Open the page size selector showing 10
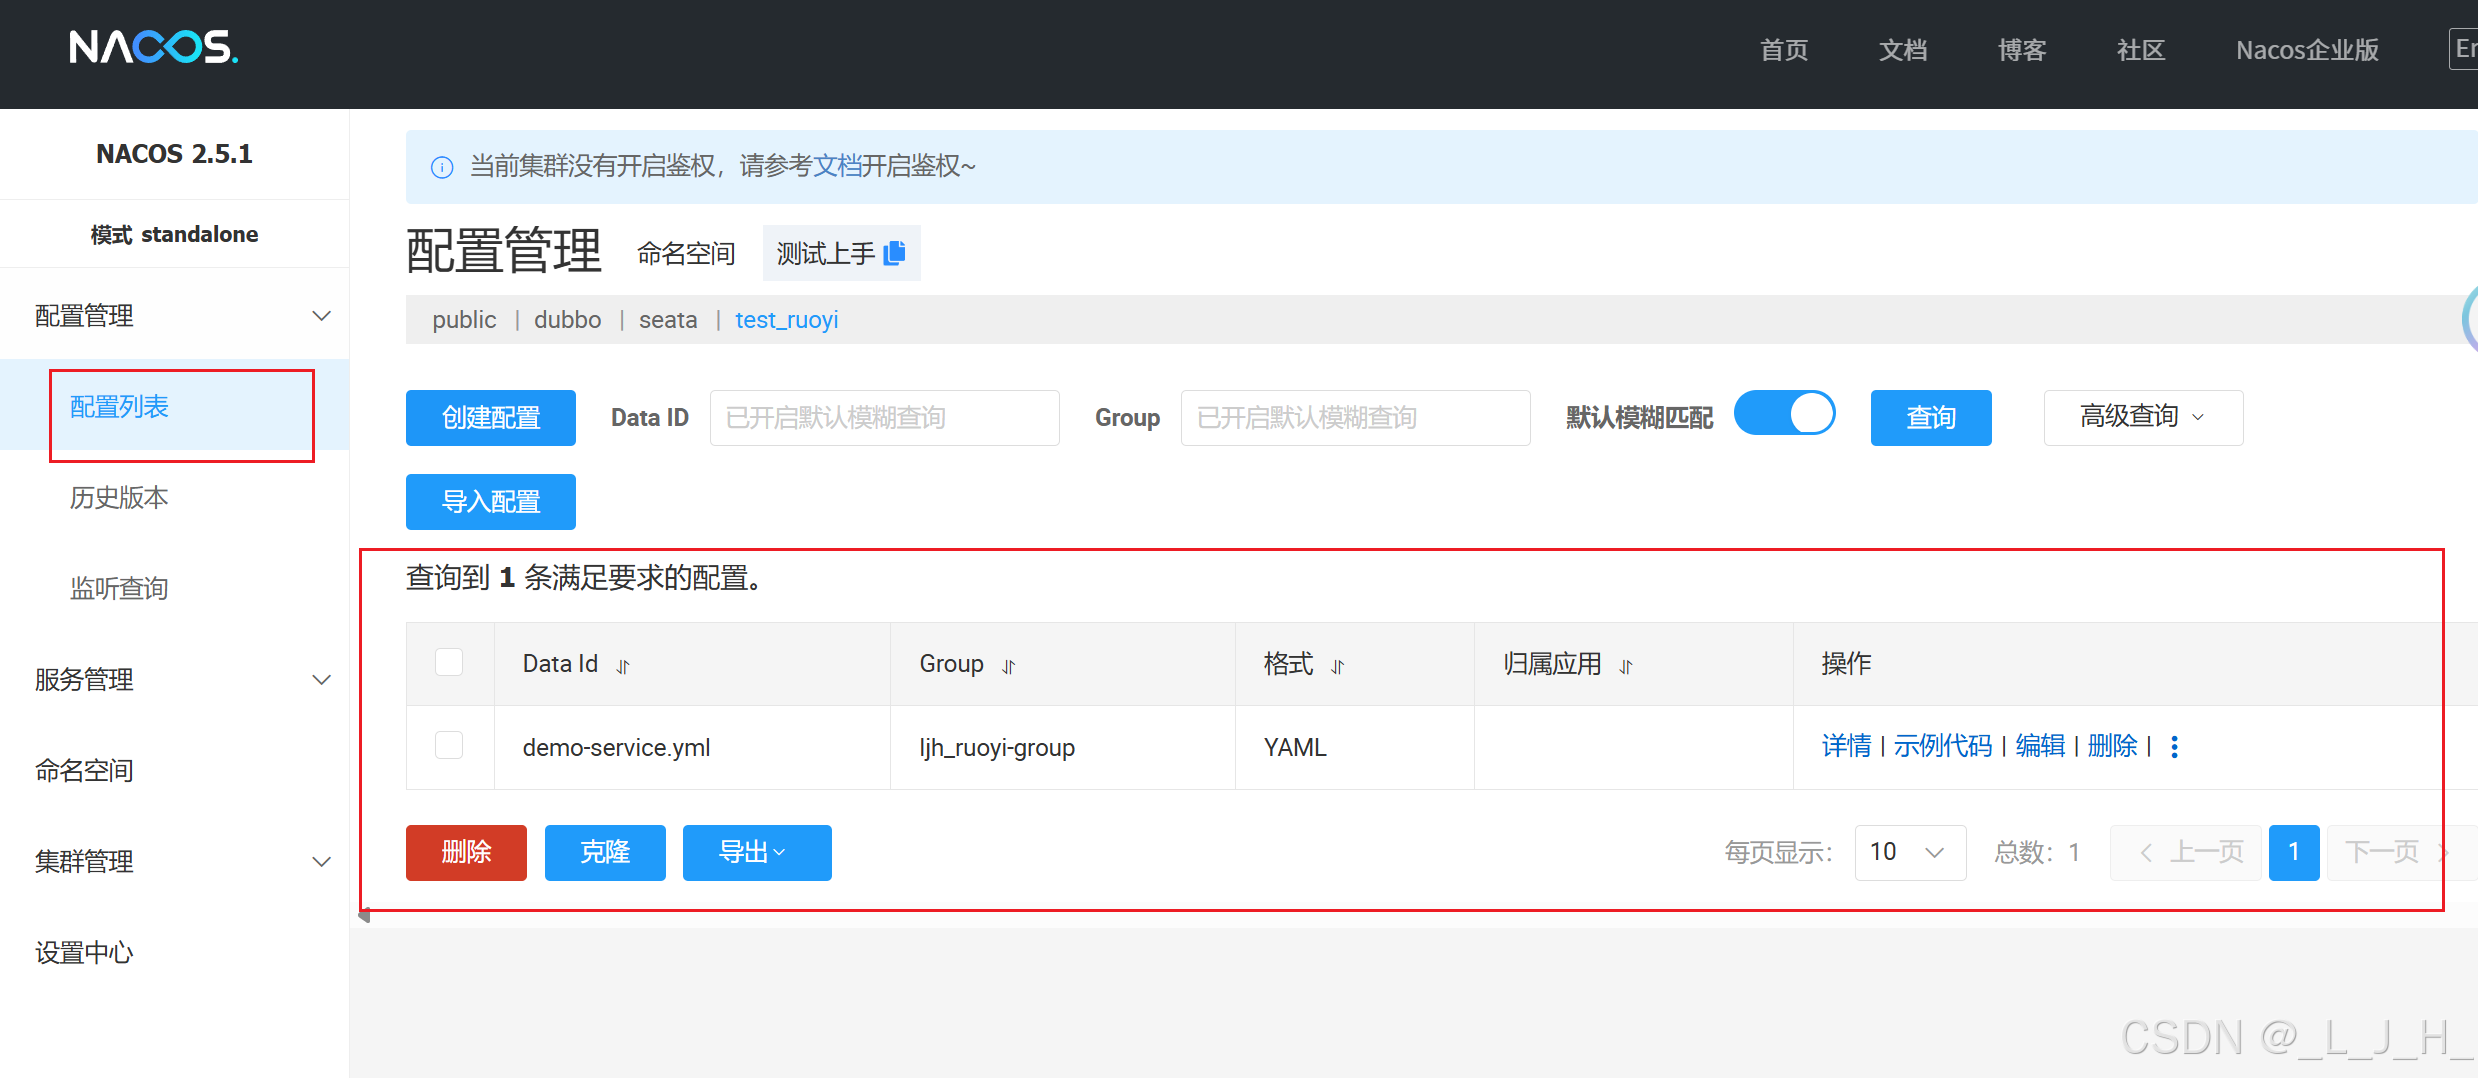This screenshot has height=1078, width=2478. pos(1910,853)
